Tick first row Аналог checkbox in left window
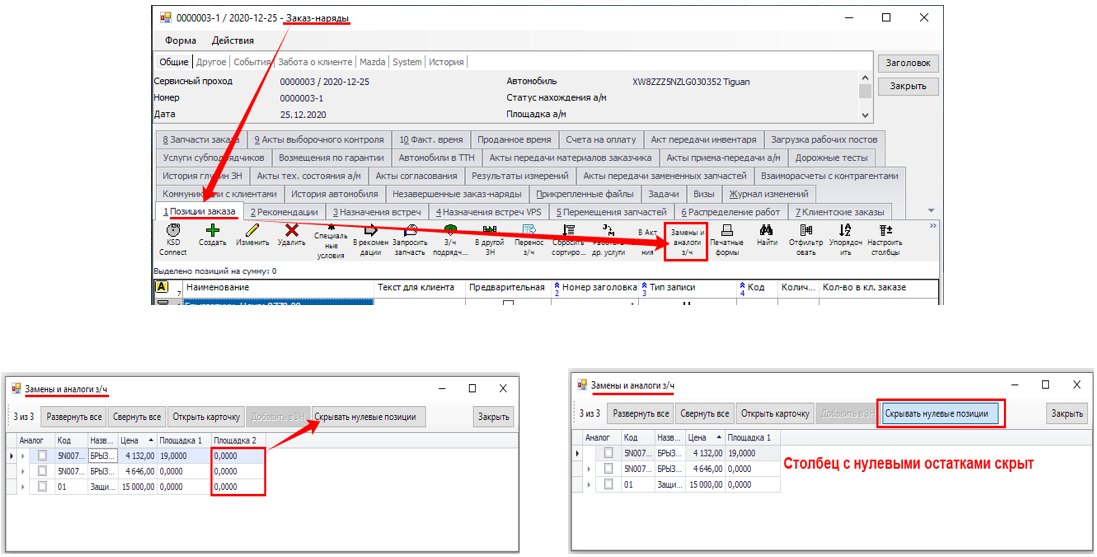This screenshot has width=1097, height=557. 42,455
